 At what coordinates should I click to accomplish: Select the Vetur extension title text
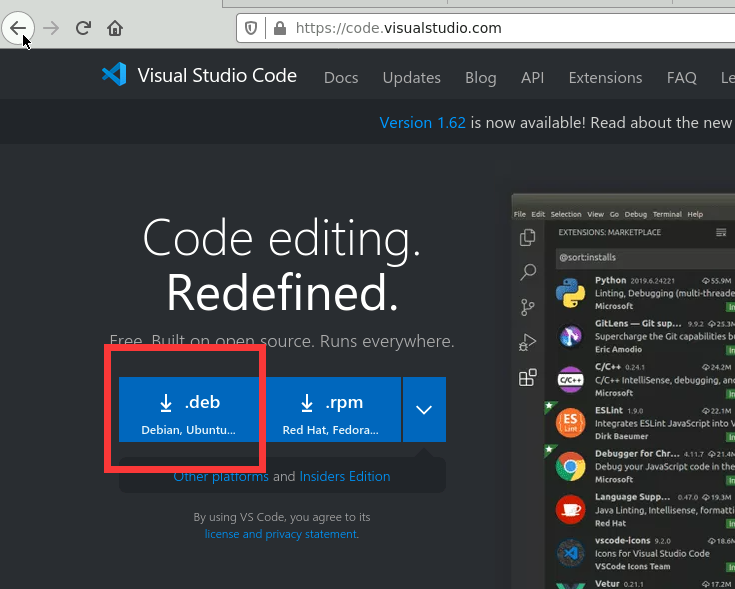point(607,583)
